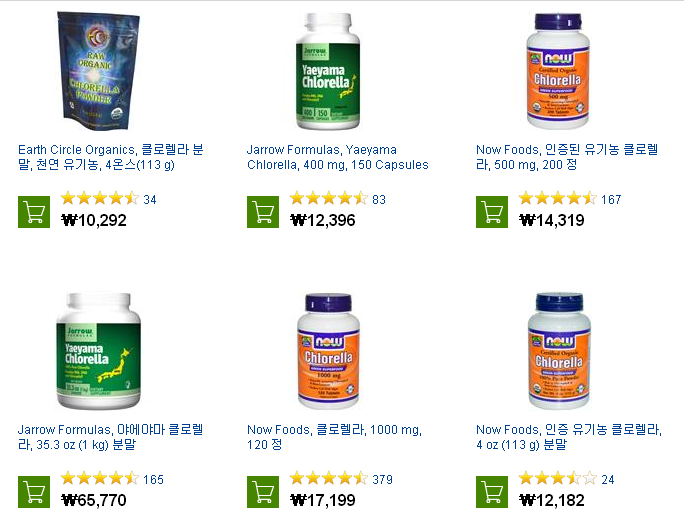Add Now Foods 500 mg 200-tablet chlorella to cart
This screenshot has width=684, height=532.
tap(492, 212)
